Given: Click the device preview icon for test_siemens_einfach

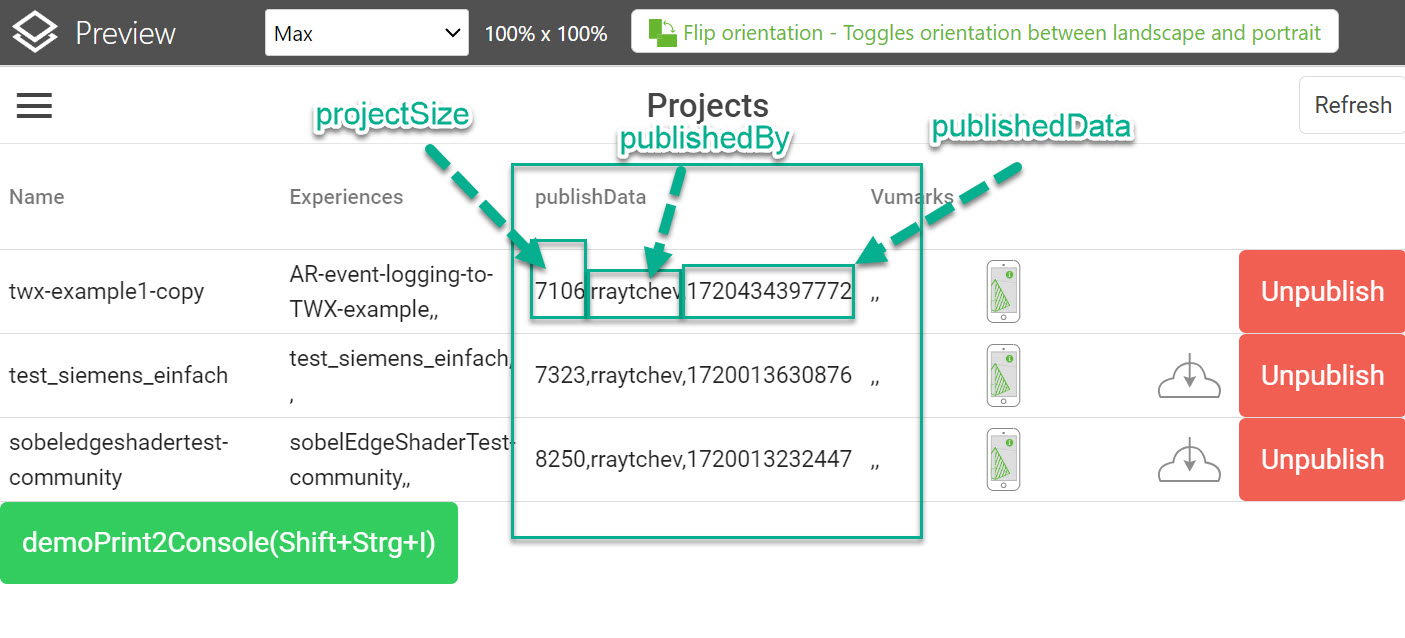Looking at the screenshot, I should pos(1002,375).
